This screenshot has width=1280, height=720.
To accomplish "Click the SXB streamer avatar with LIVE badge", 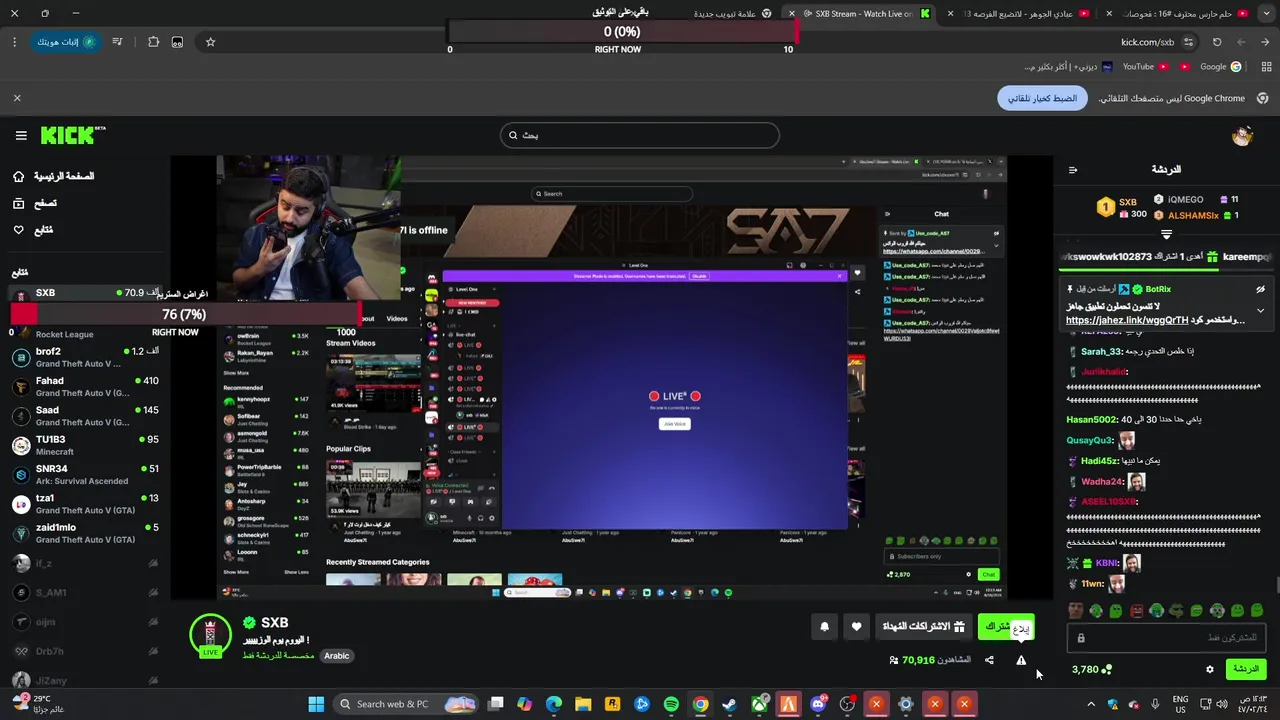I will 210,635.
